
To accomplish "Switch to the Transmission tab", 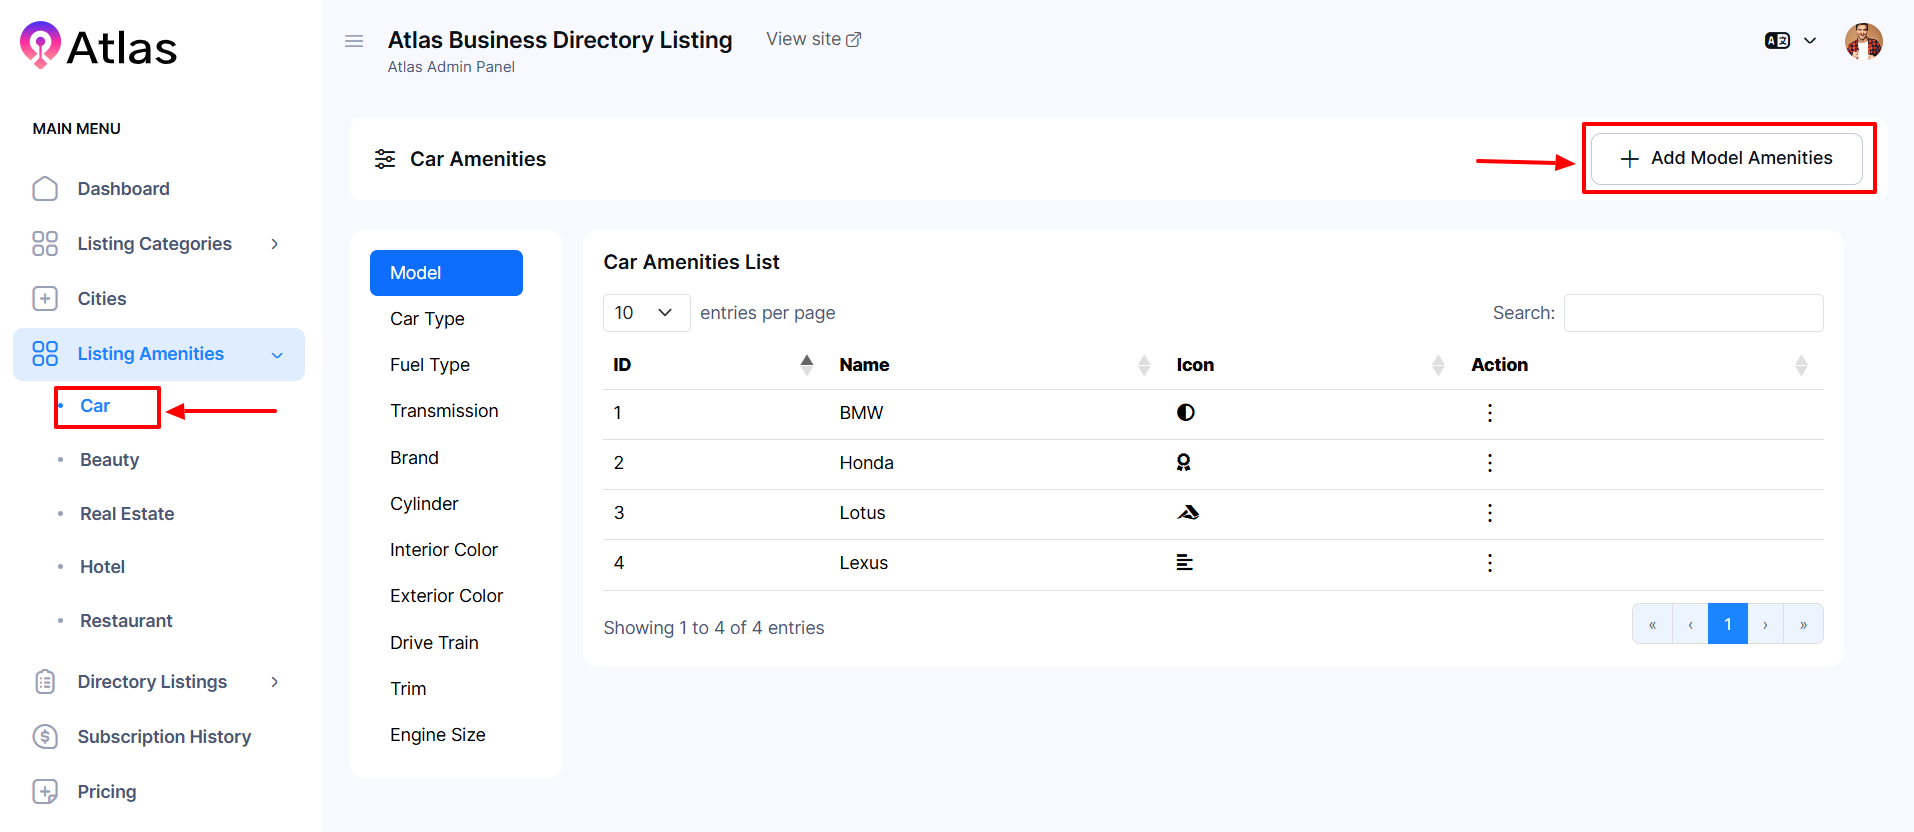I will point(444,411).
